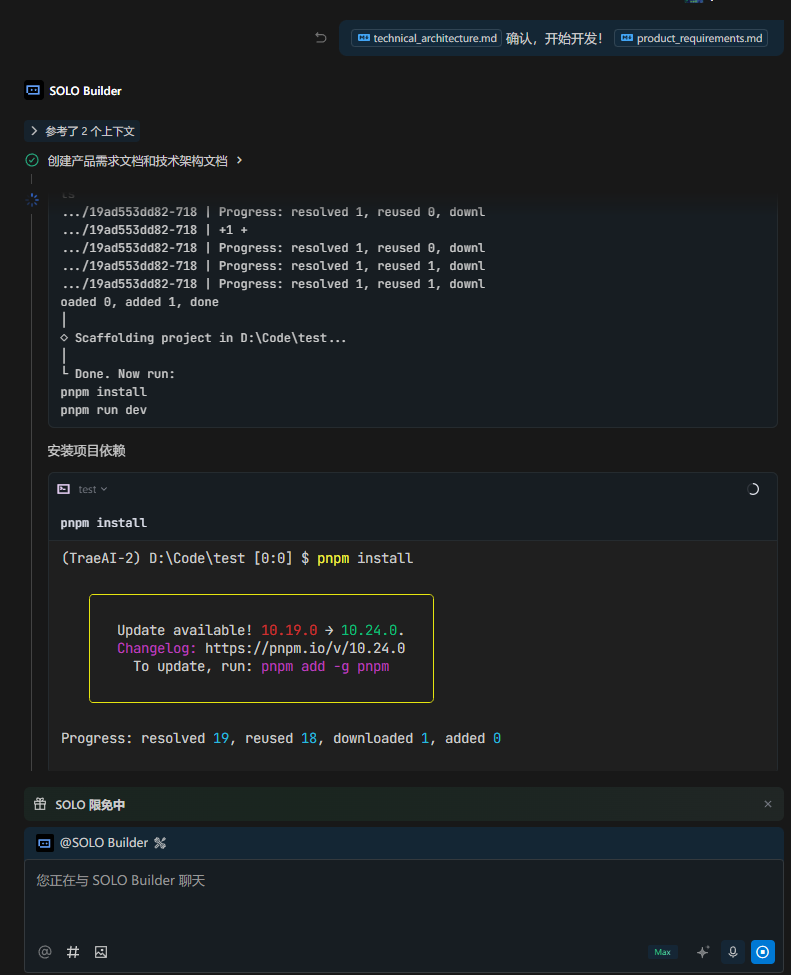Screen dimensions: 791x975
Task: Close the SOLO 限免中 banner
Action: coord(768,804)
